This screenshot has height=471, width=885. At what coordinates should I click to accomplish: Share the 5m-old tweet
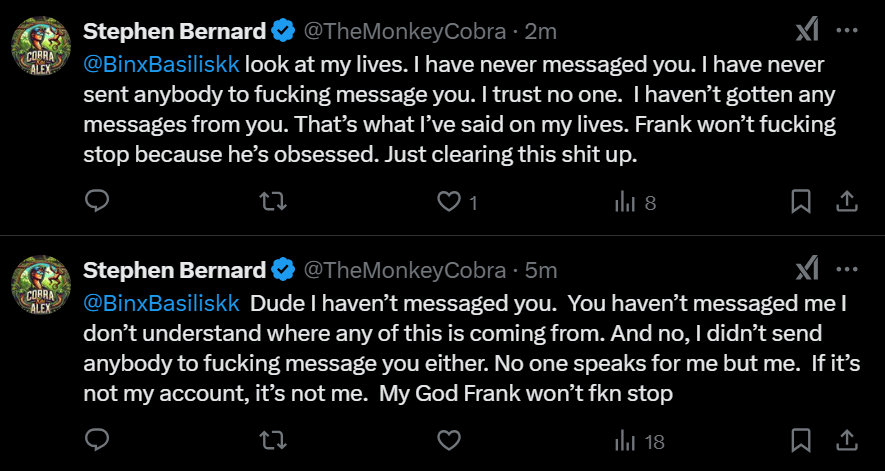[846, 440]
